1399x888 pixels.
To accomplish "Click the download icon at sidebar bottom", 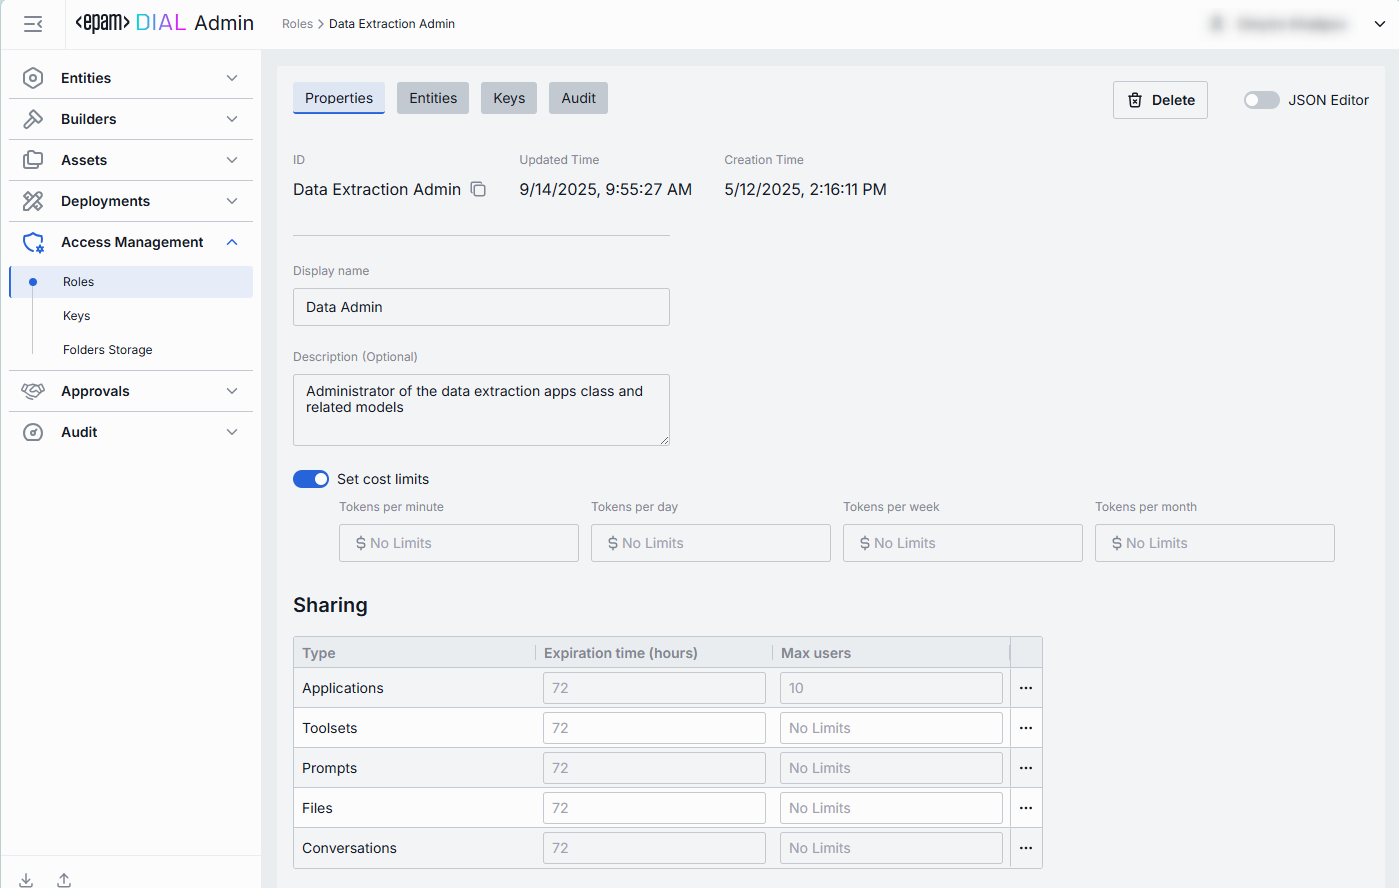I will click(x=26, y=880).
